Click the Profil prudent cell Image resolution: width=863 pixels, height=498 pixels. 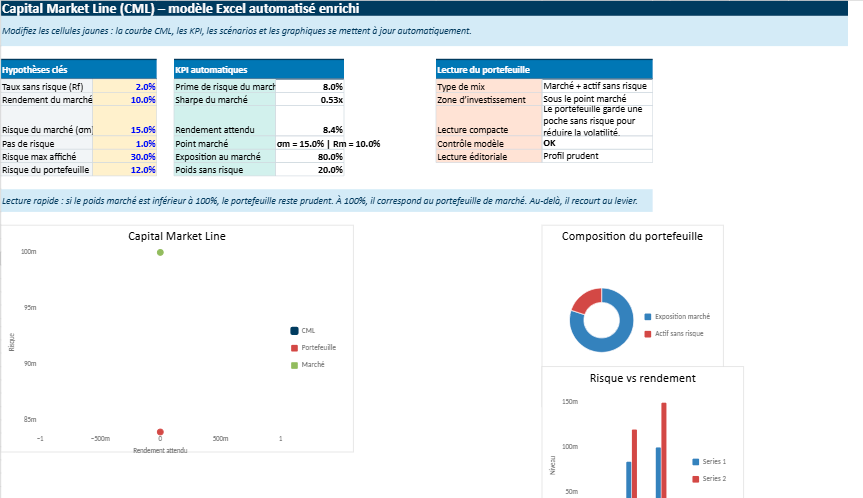point(596,156)
